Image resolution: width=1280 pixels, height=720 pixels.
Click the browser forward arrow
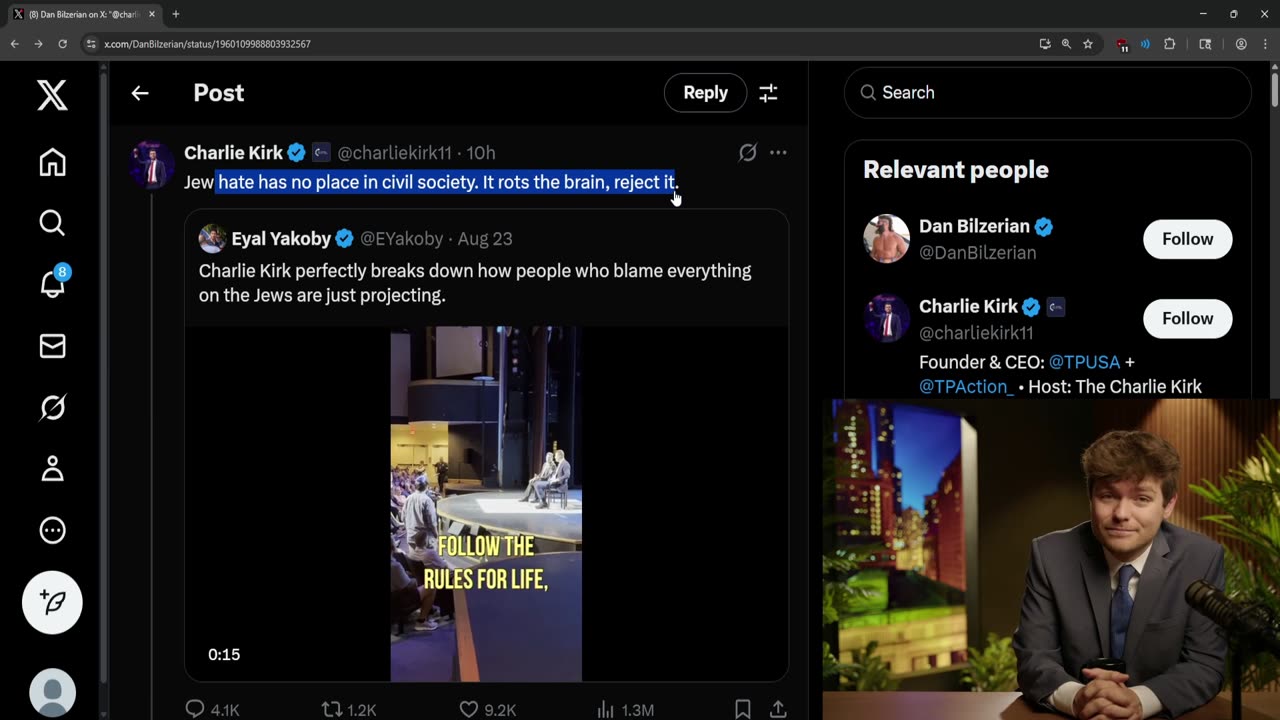click(x=38, y=44)
